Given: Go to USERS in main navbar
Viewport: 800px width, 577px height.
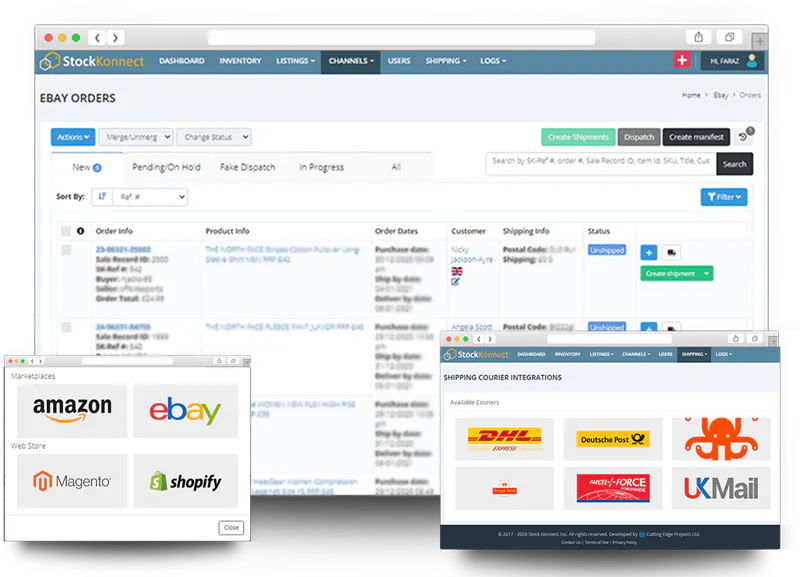Looking at the screenshot, I should (x=398, y=61).
